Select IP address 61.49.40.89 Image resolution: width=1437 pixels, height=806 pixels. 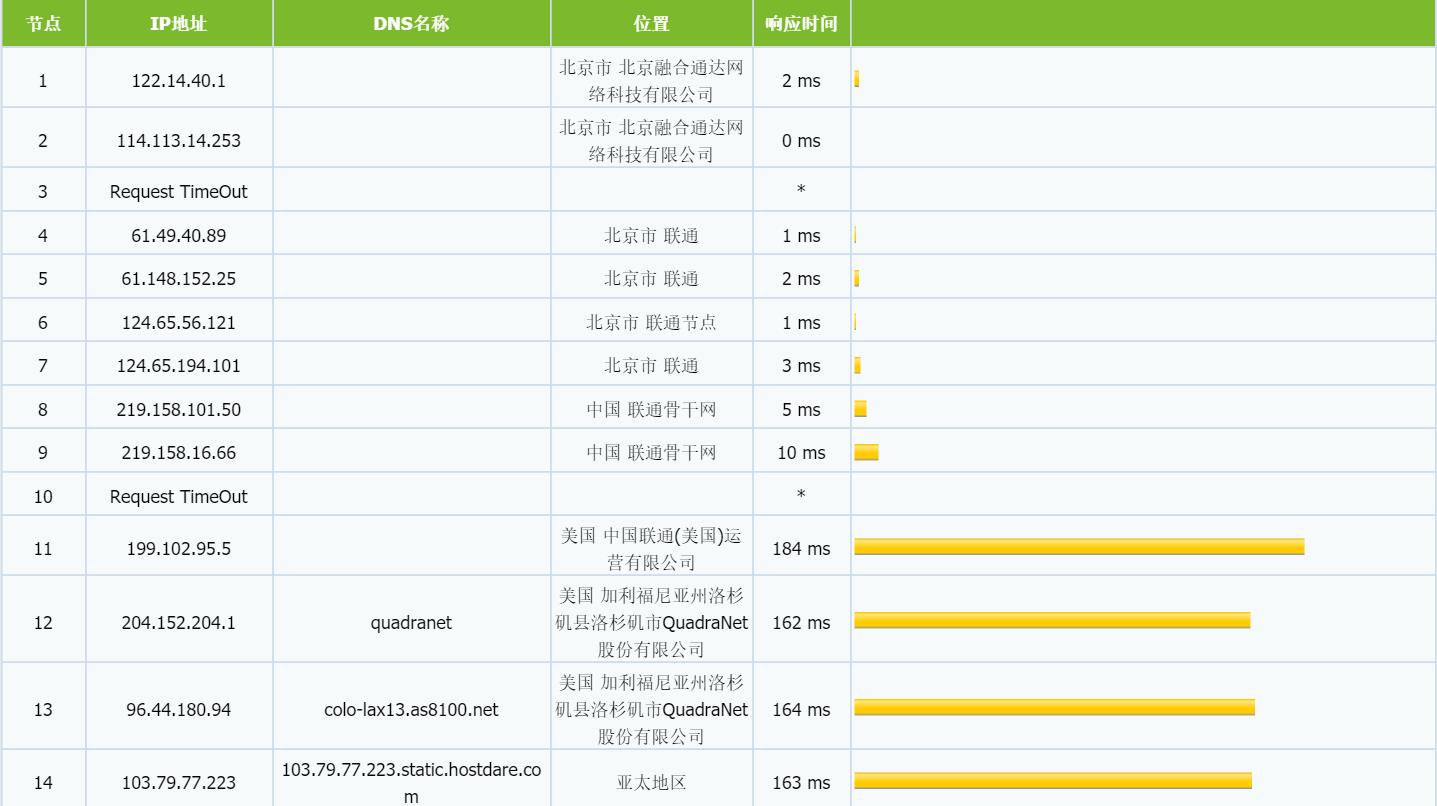179,236
